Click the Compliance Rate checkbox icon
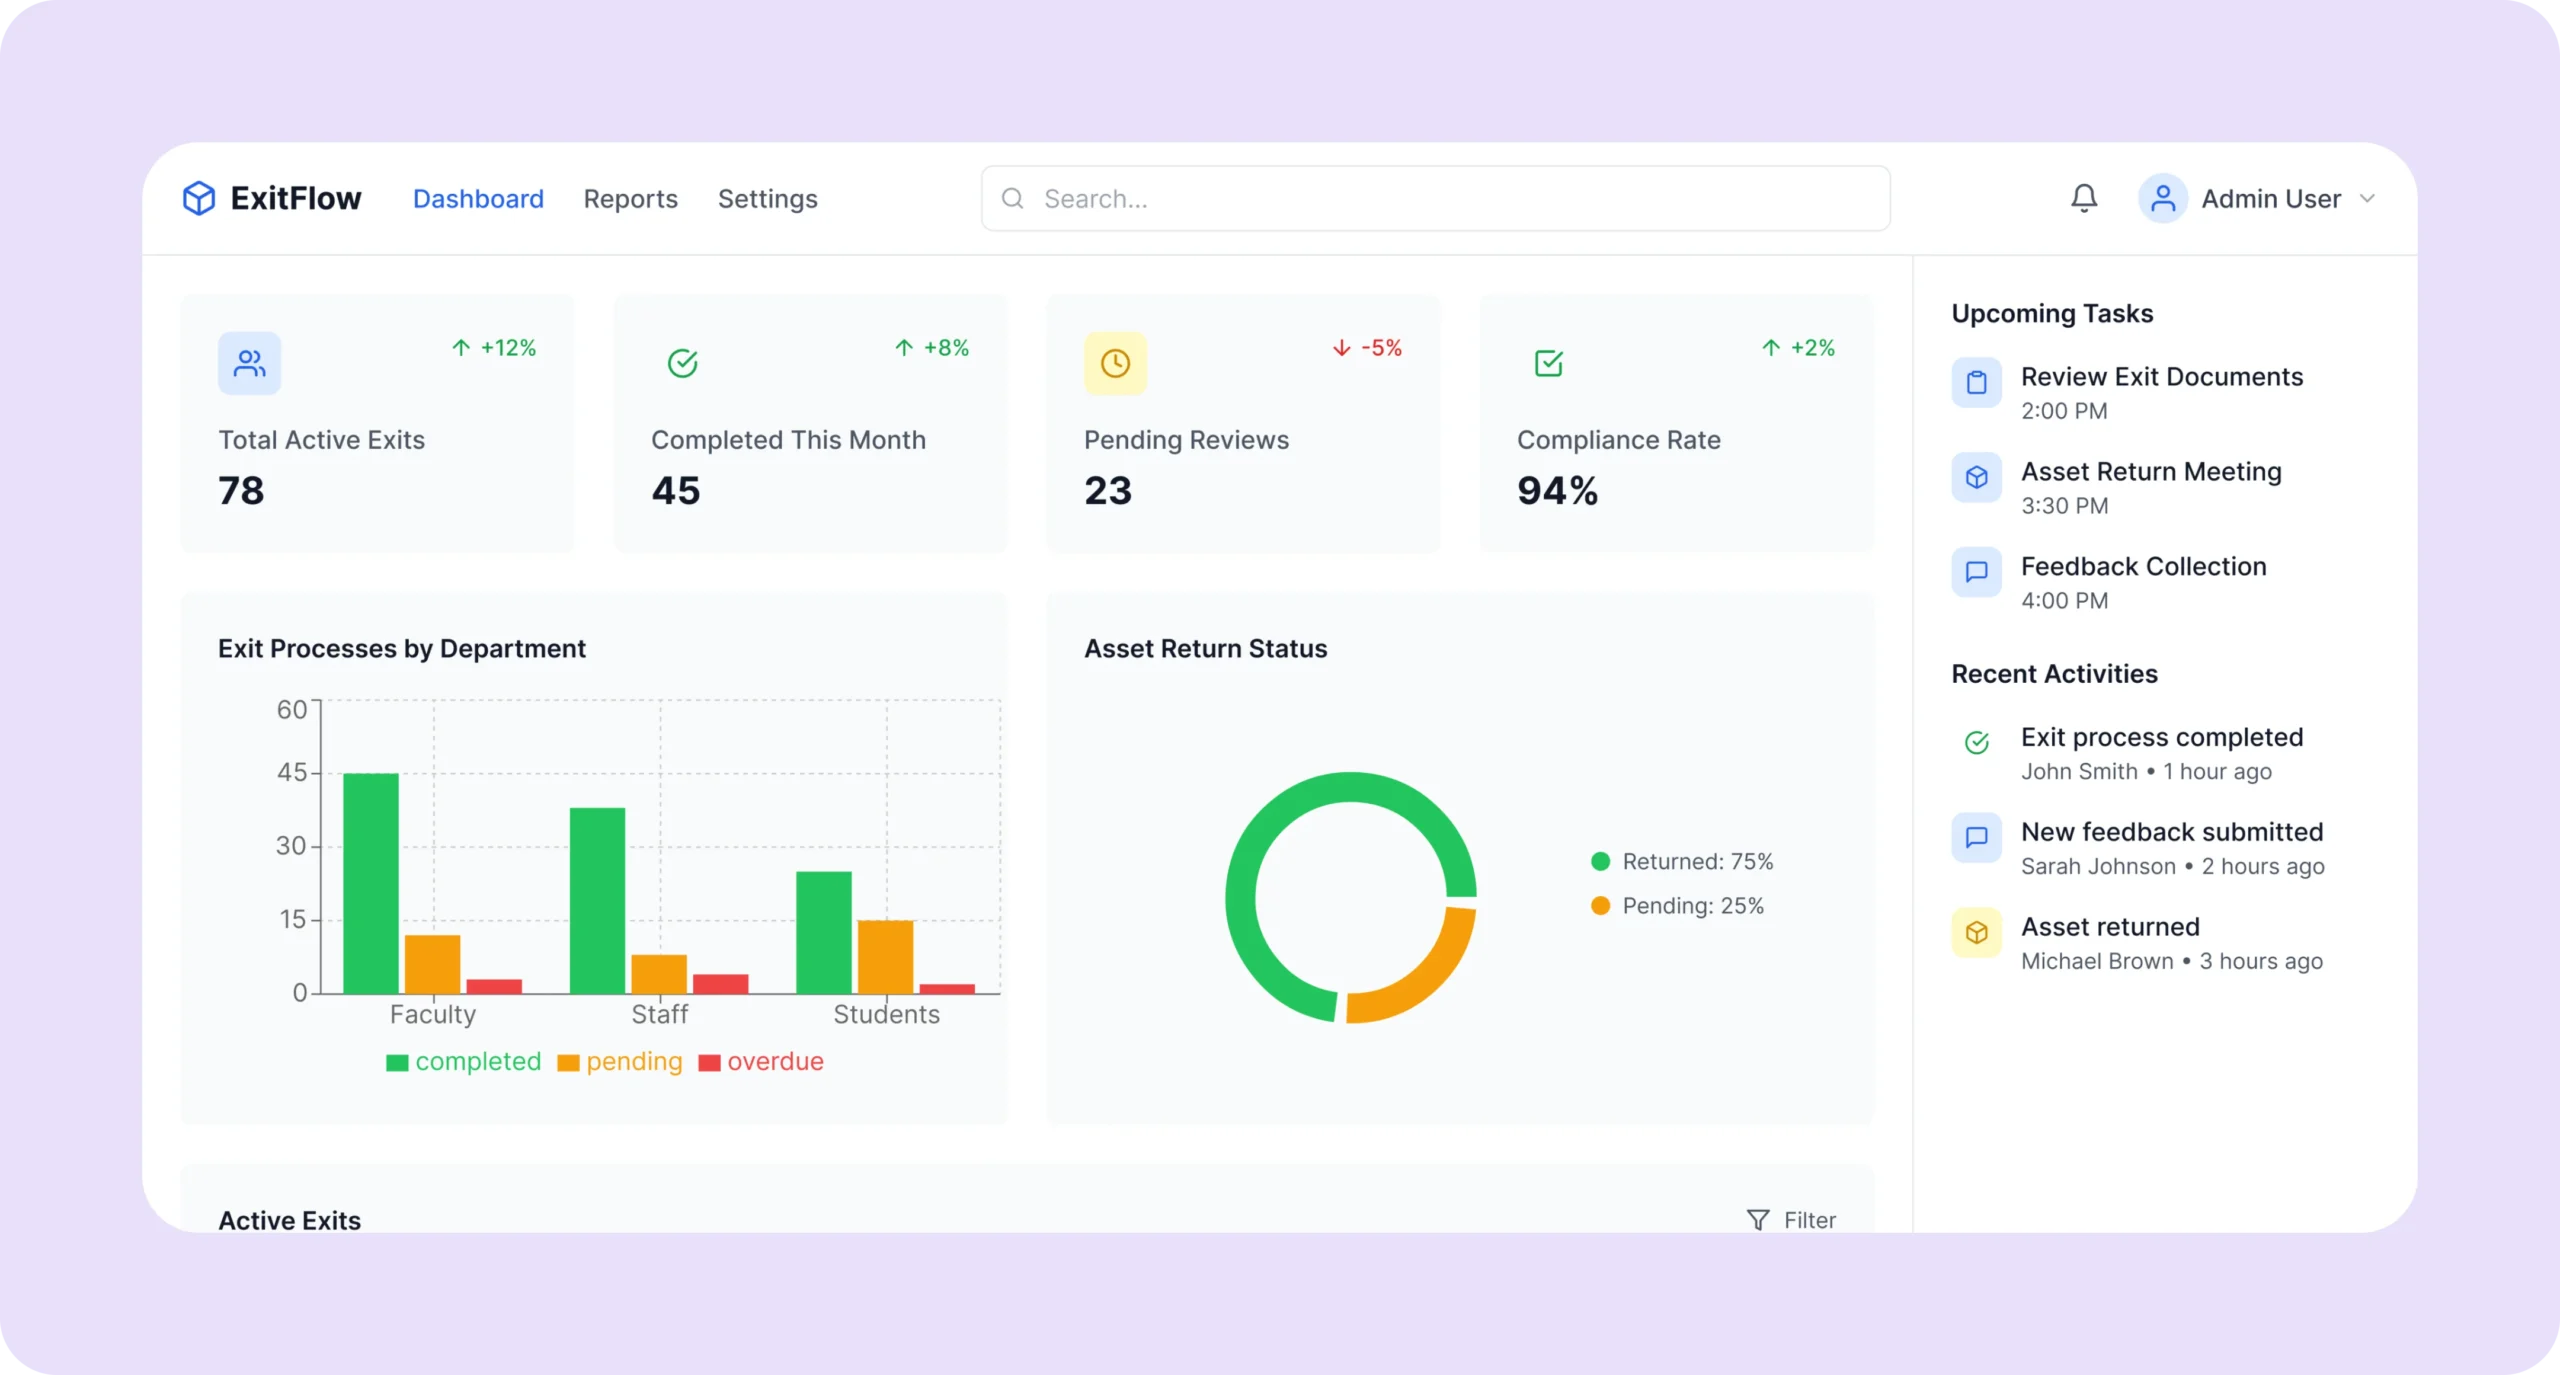The height and width of the screenshot is (1375, 2560). pos(1548,363)
